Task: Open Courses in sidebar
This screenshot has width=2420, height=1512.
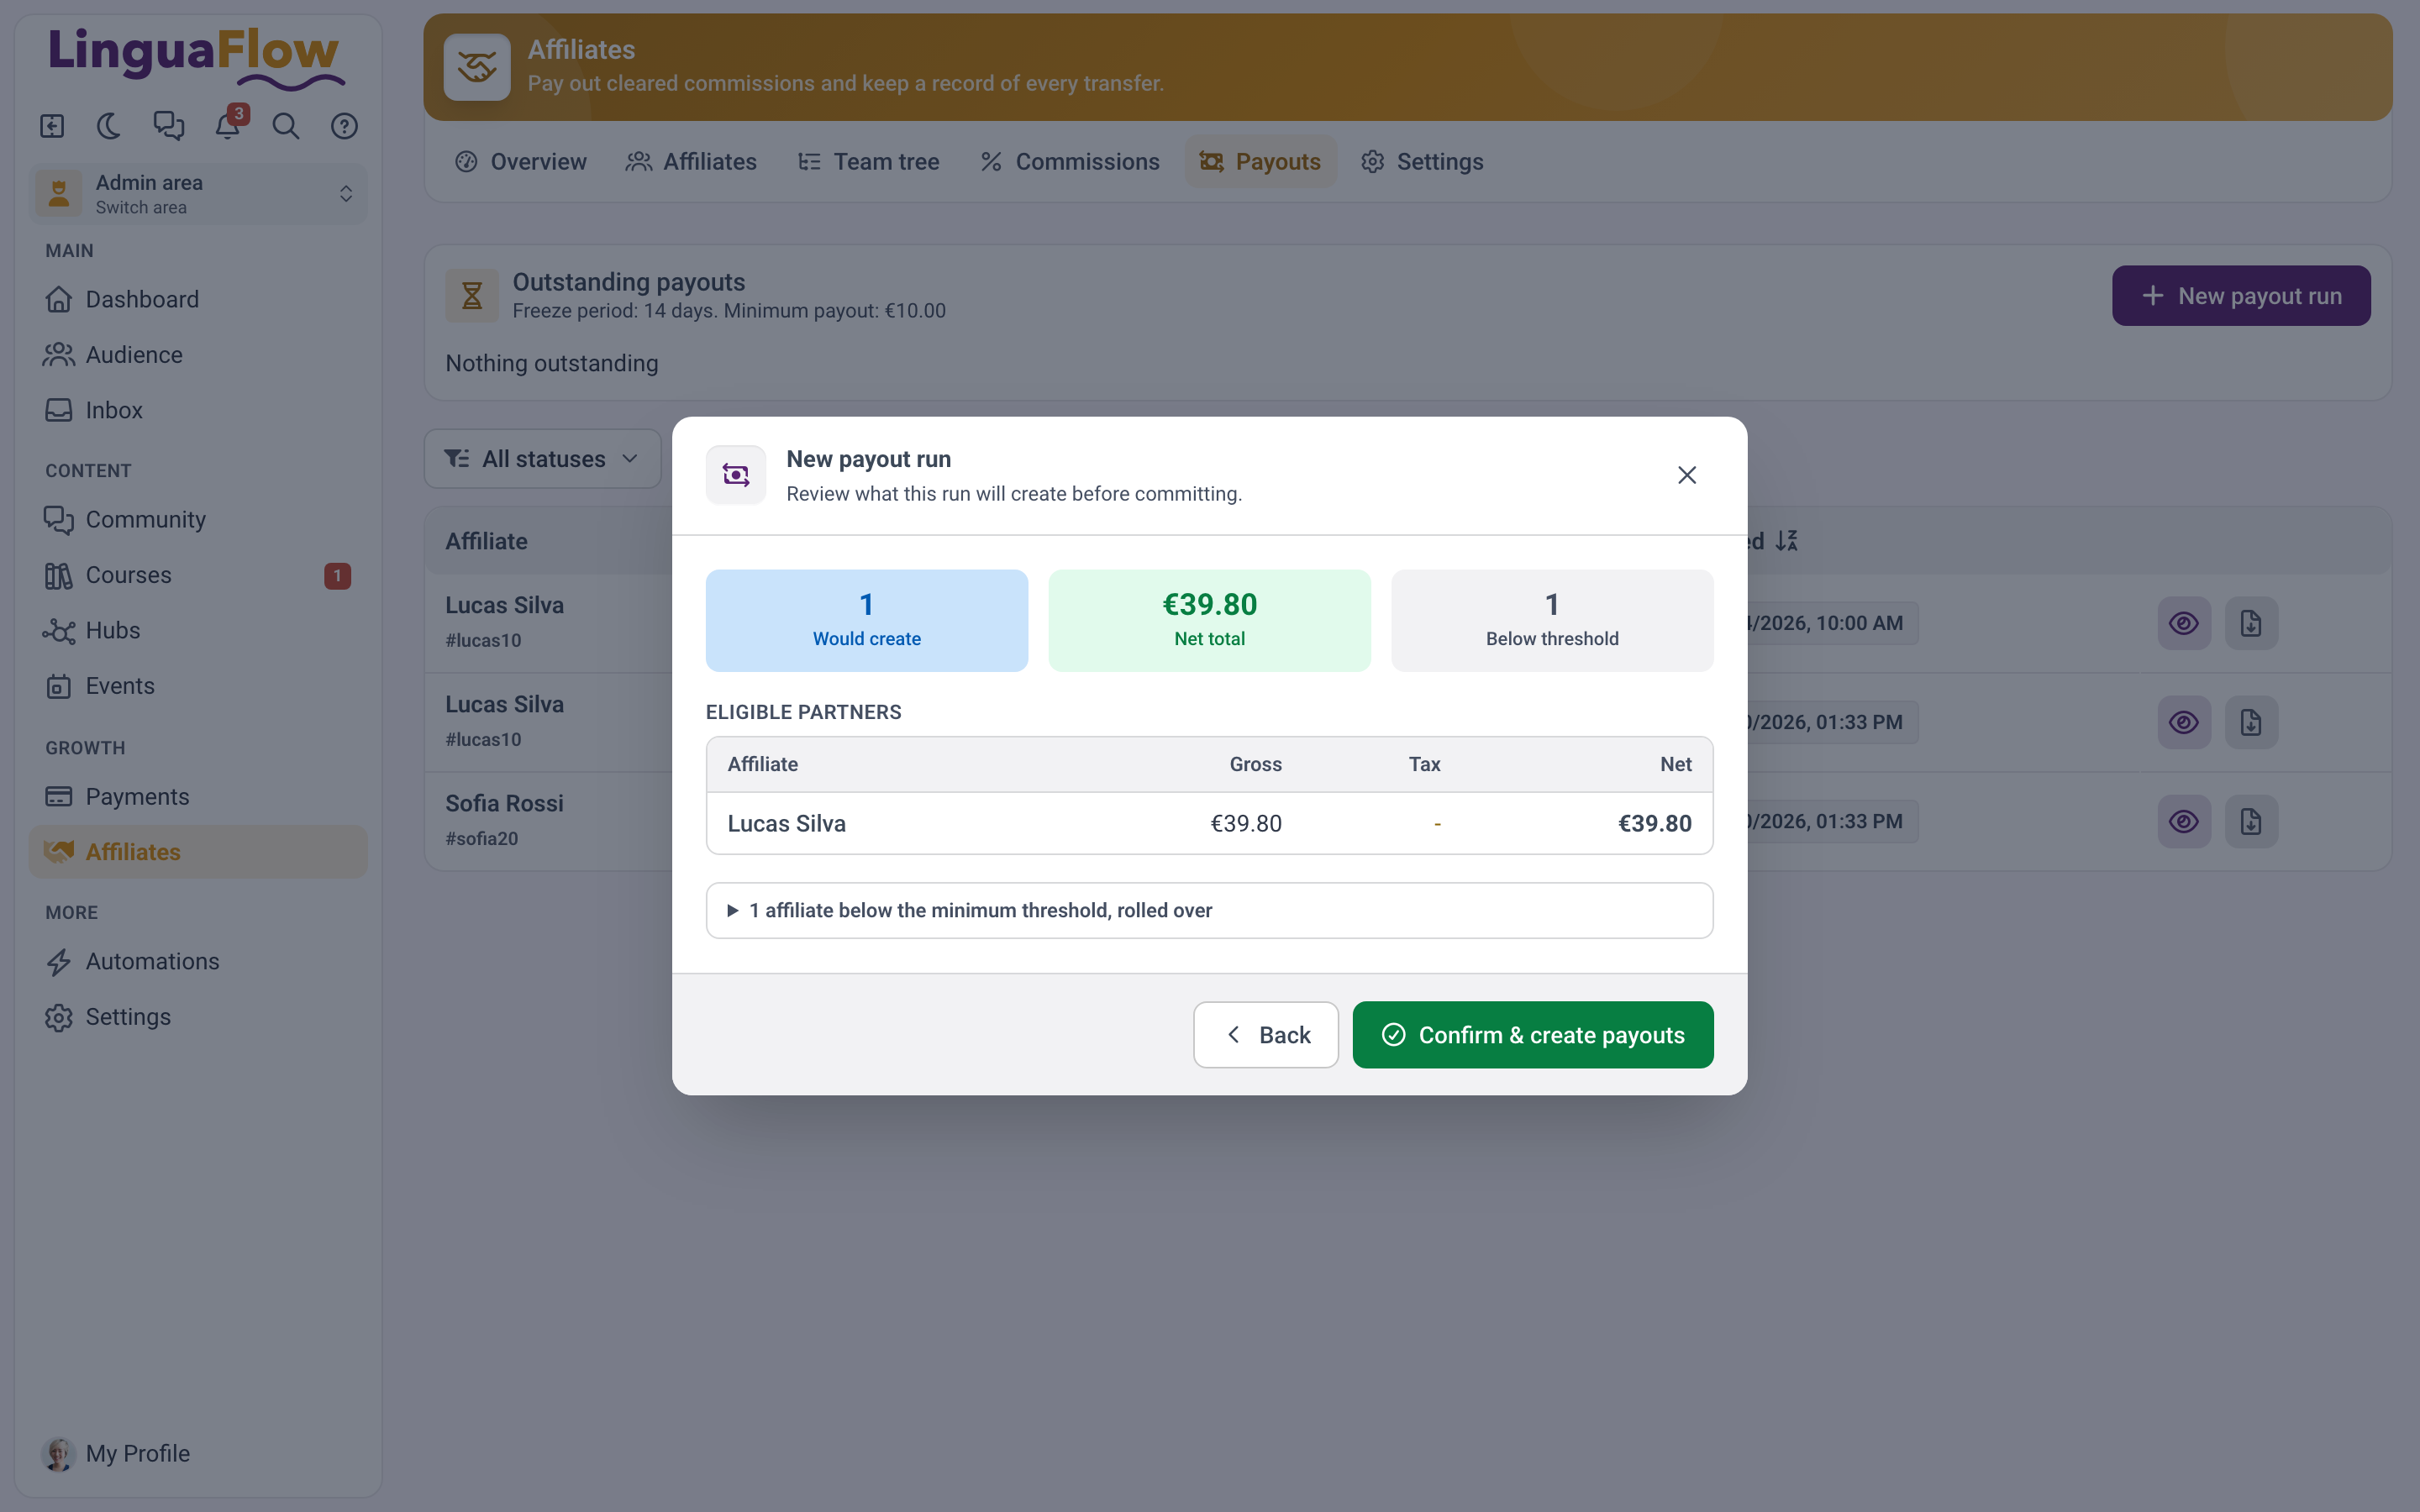Action: (x=198, y=575)
